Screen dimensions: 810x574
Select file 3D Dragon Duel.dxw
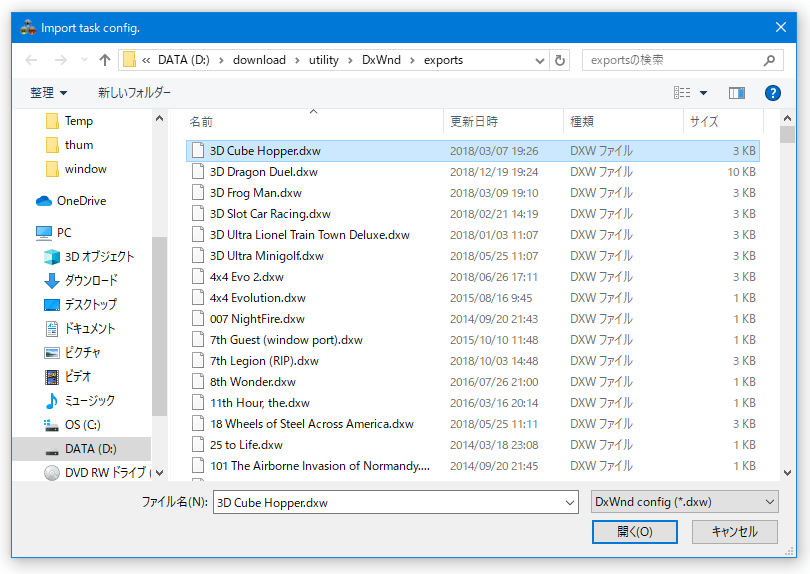click(473, 172)
